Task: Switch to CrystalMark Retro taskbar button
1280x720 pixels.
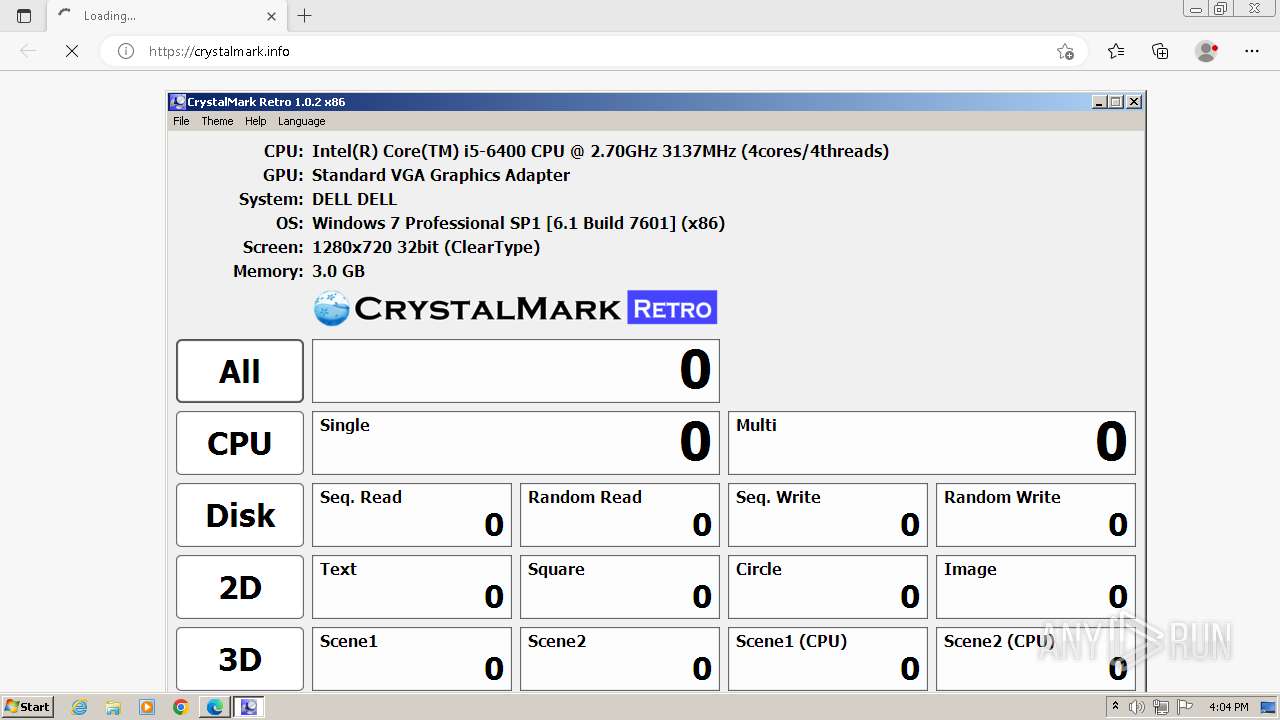Action: 248,707
